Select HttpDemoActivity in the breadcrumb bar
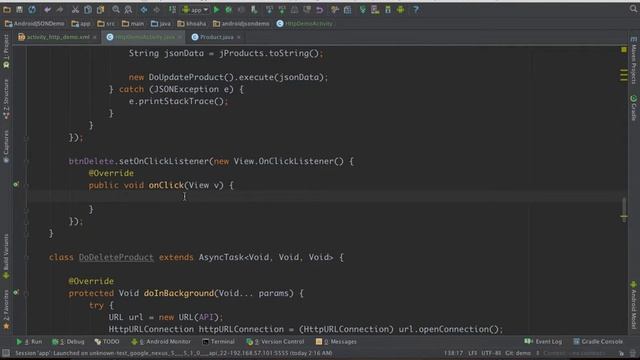 [x=304, y=24]
